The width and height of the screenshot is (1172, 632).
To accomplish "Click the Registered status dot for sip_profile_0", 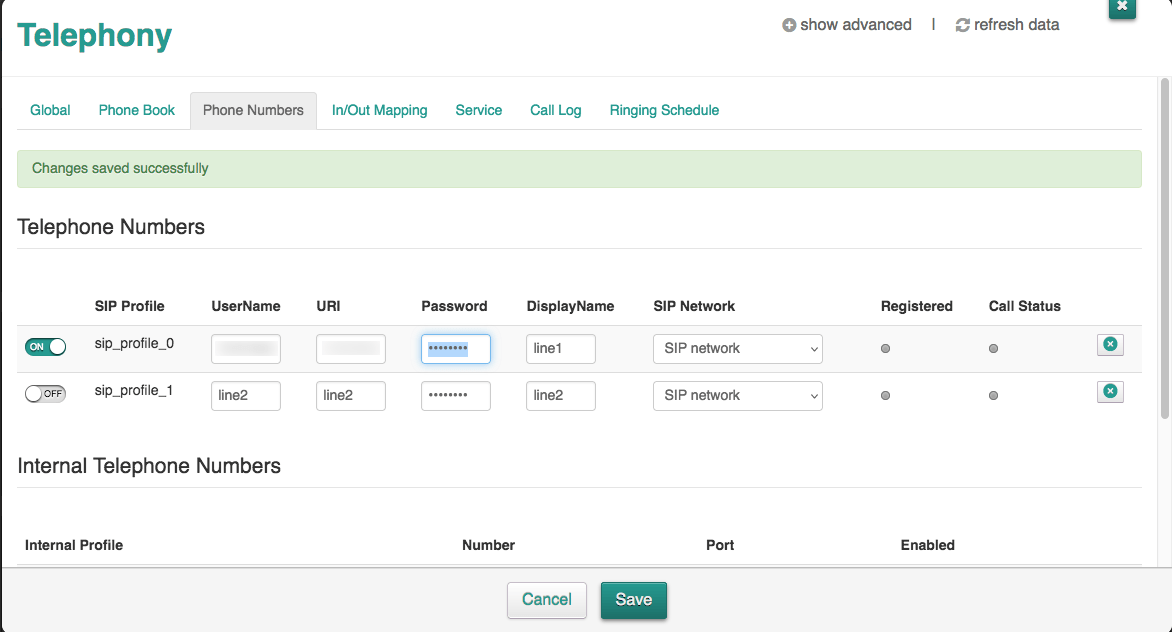I will pos(885,349).
